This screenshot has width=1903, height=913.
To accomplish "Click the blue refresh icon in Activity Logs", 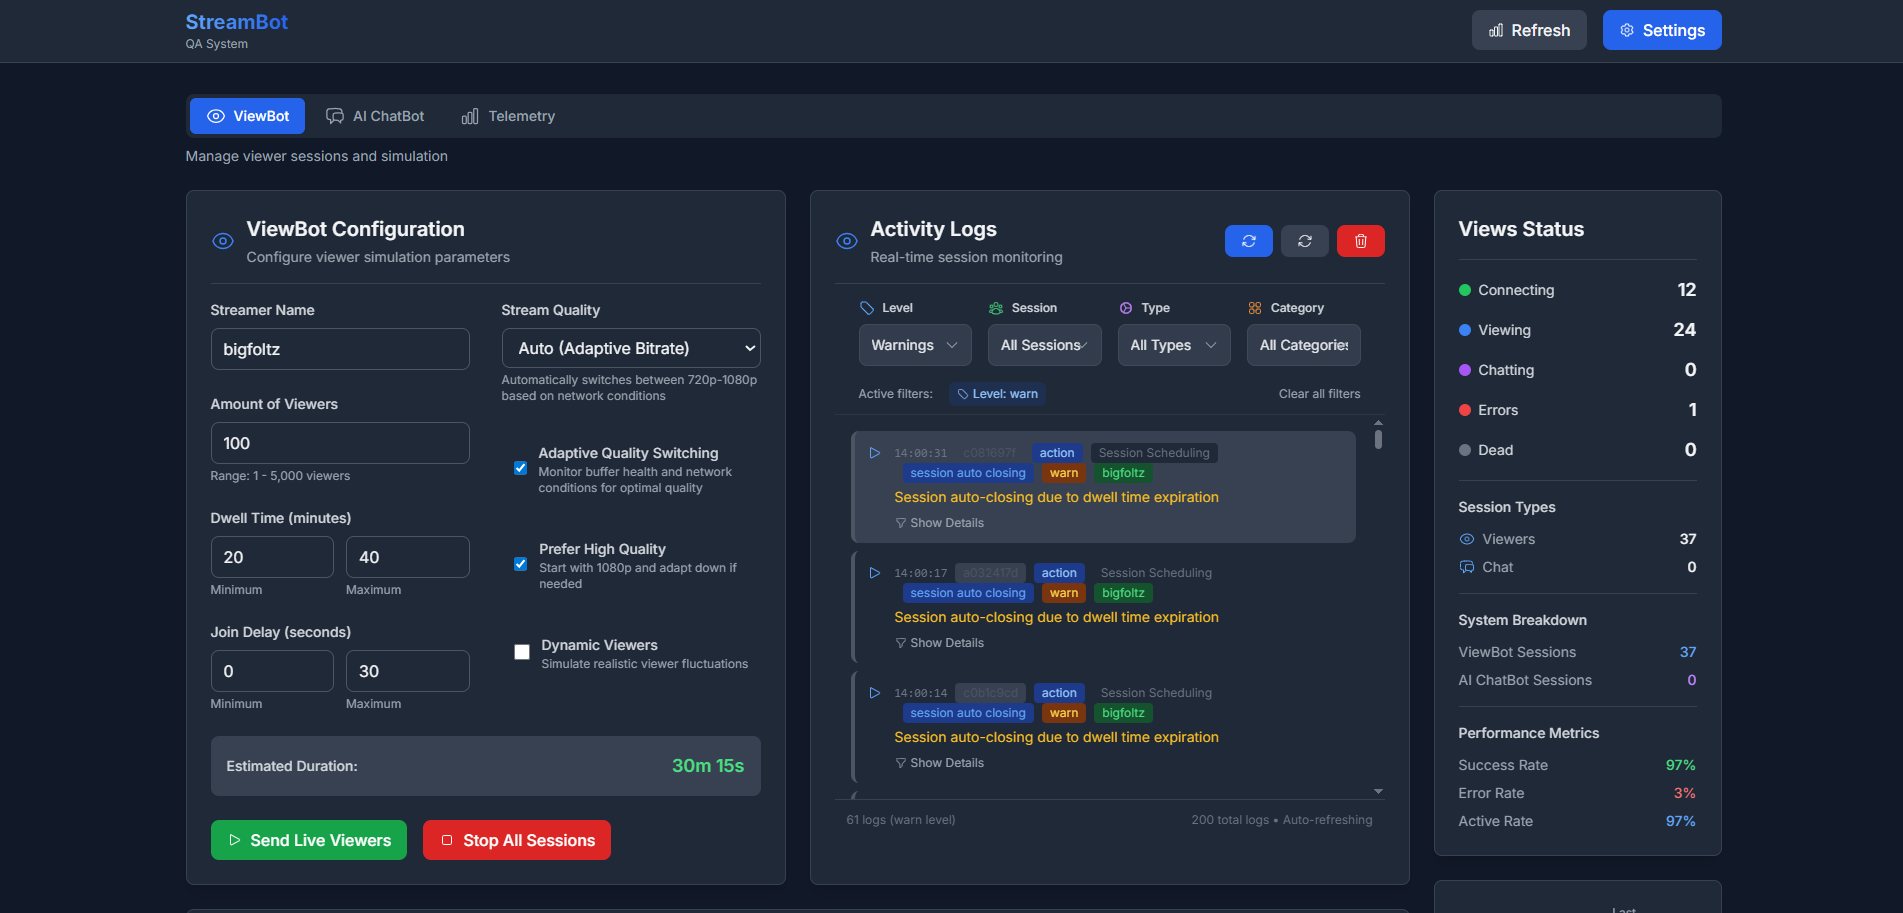I will 1248,241.
